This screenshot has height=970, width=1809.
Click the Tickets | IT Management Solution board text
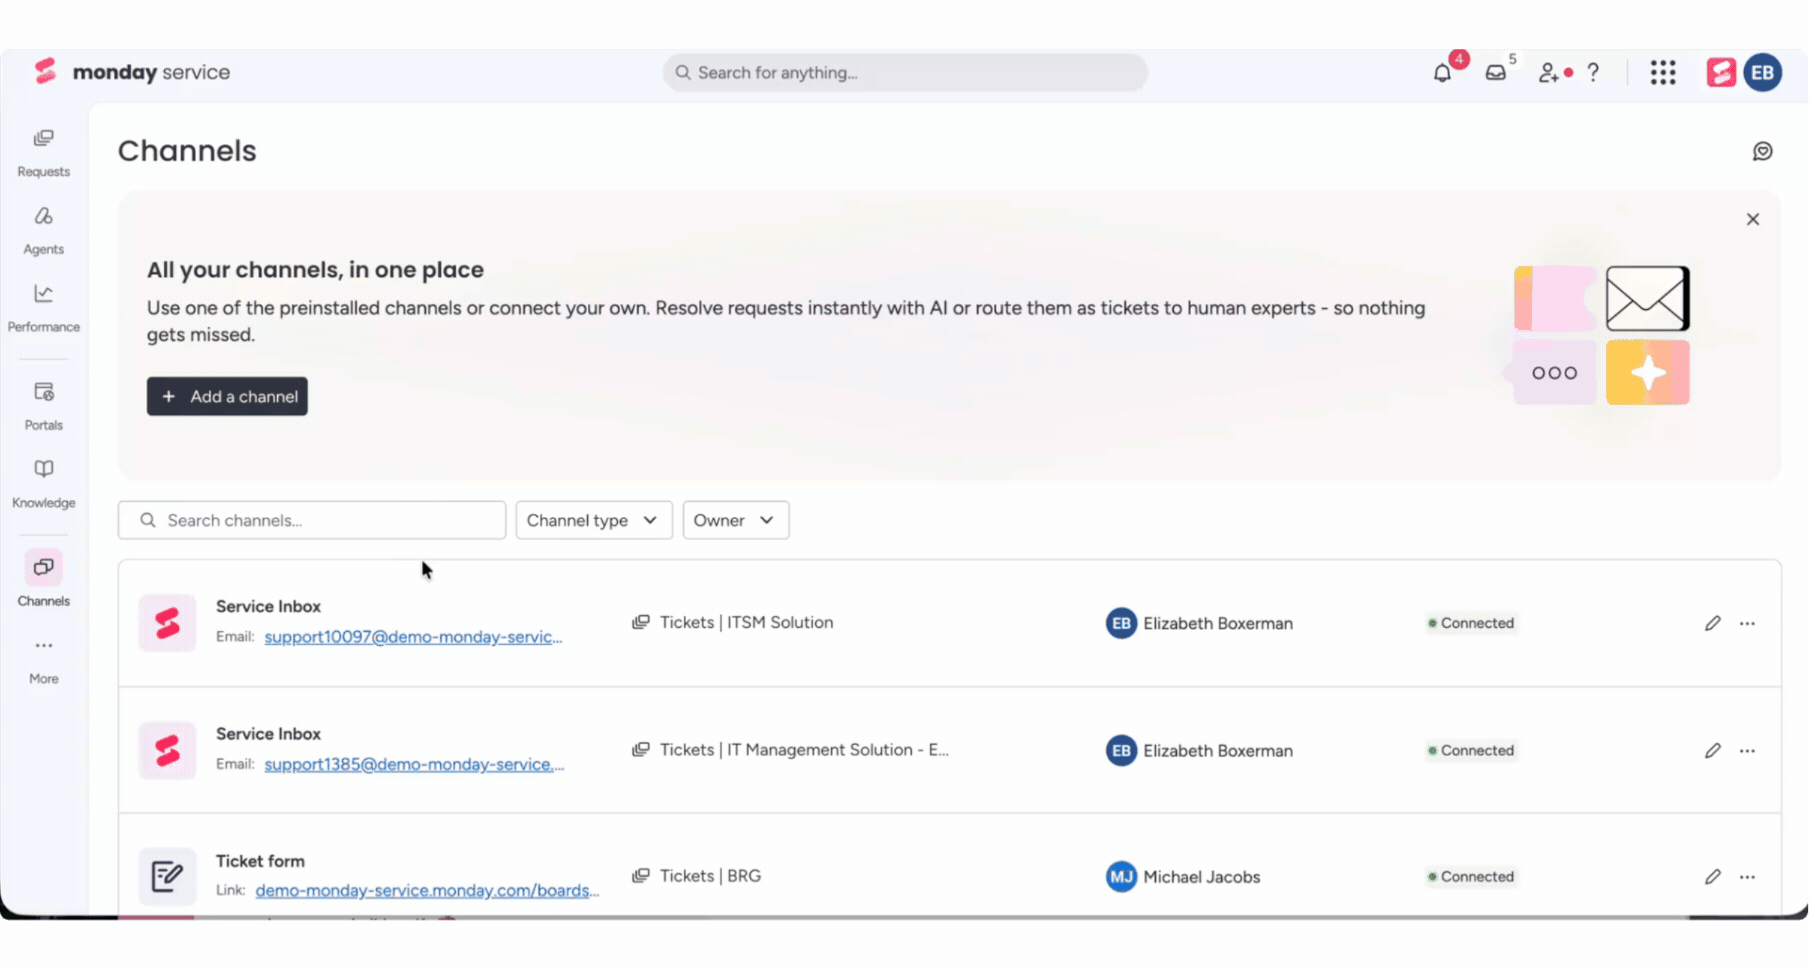click(x=804, y=749)
